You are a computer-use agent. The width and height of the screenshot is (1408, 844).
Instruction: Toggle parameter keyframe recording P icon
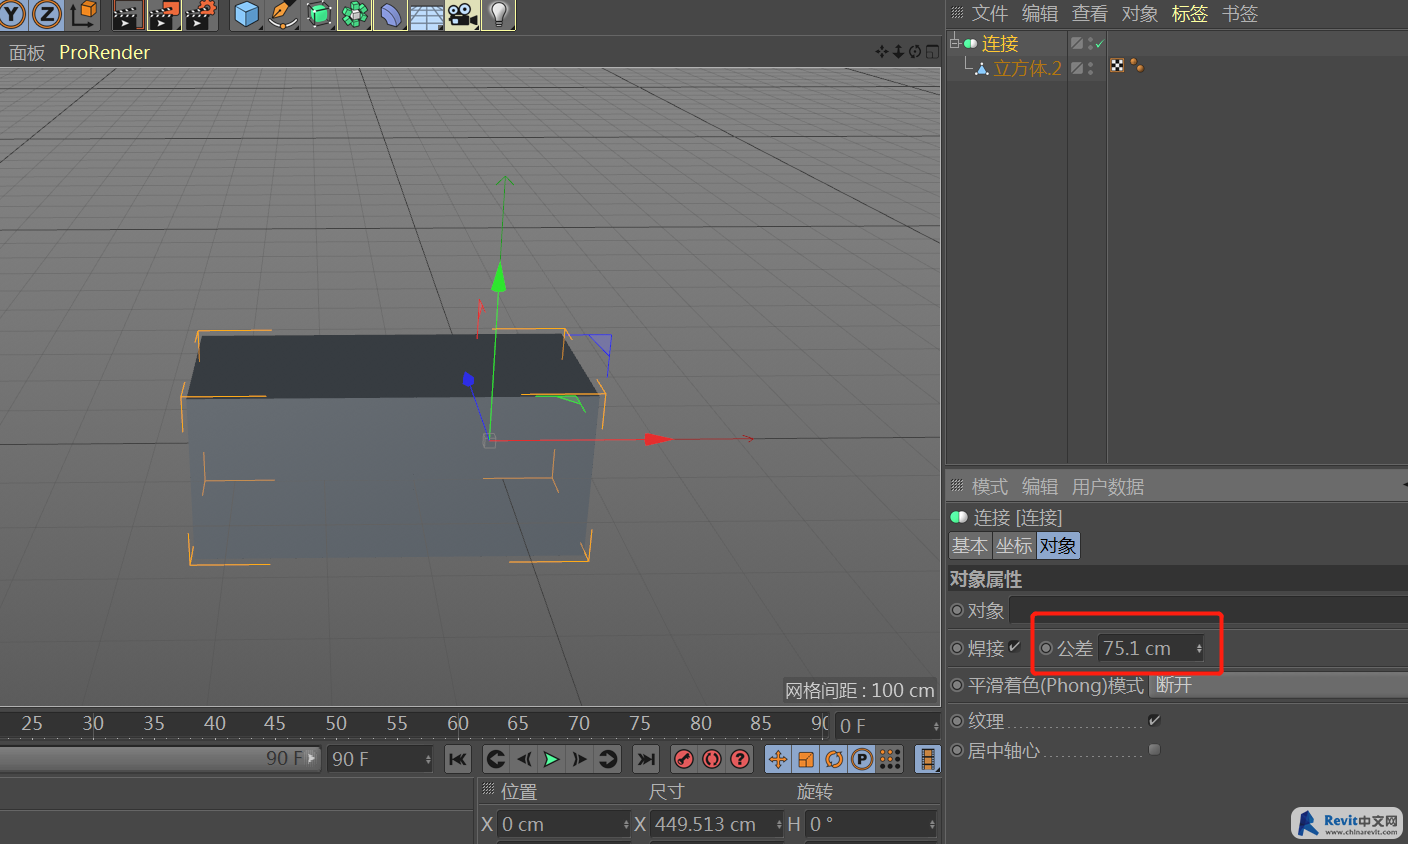pos(862,759)
